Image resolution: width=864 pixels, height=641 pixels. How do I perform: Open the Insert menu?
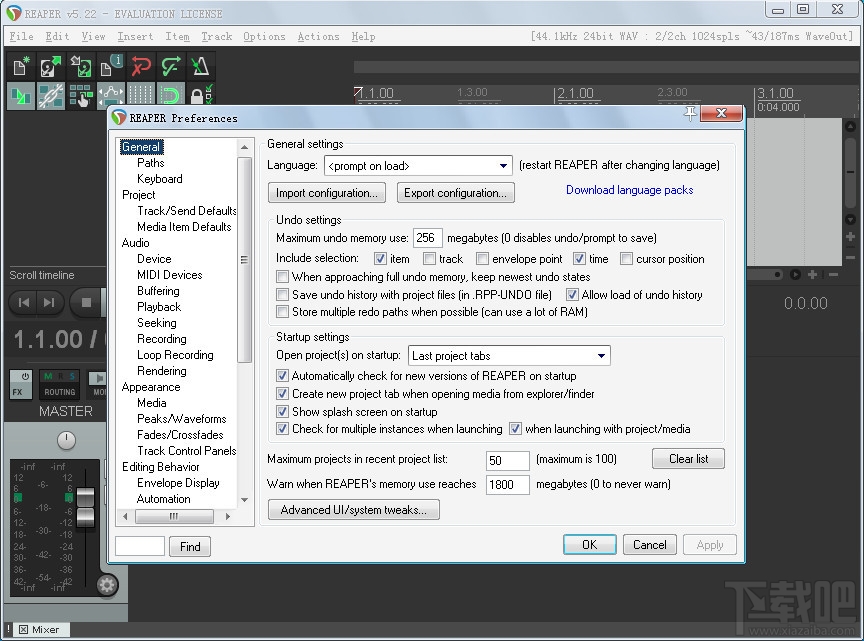coord(135,36)
